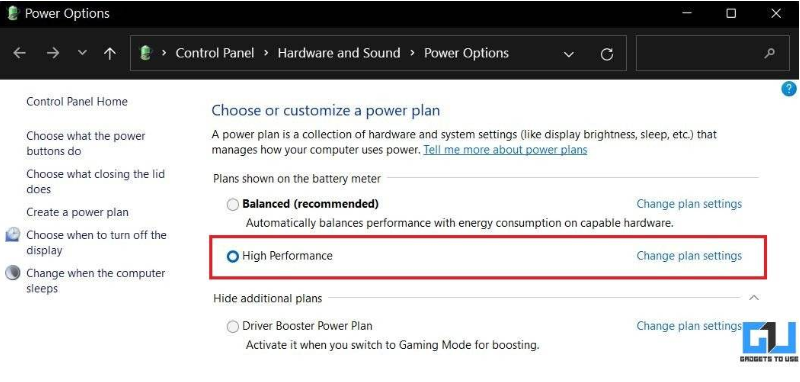This screenshot has height=382, width=800.
Task: Select the Driver Booster Power Plan
Action: point(233,326)
